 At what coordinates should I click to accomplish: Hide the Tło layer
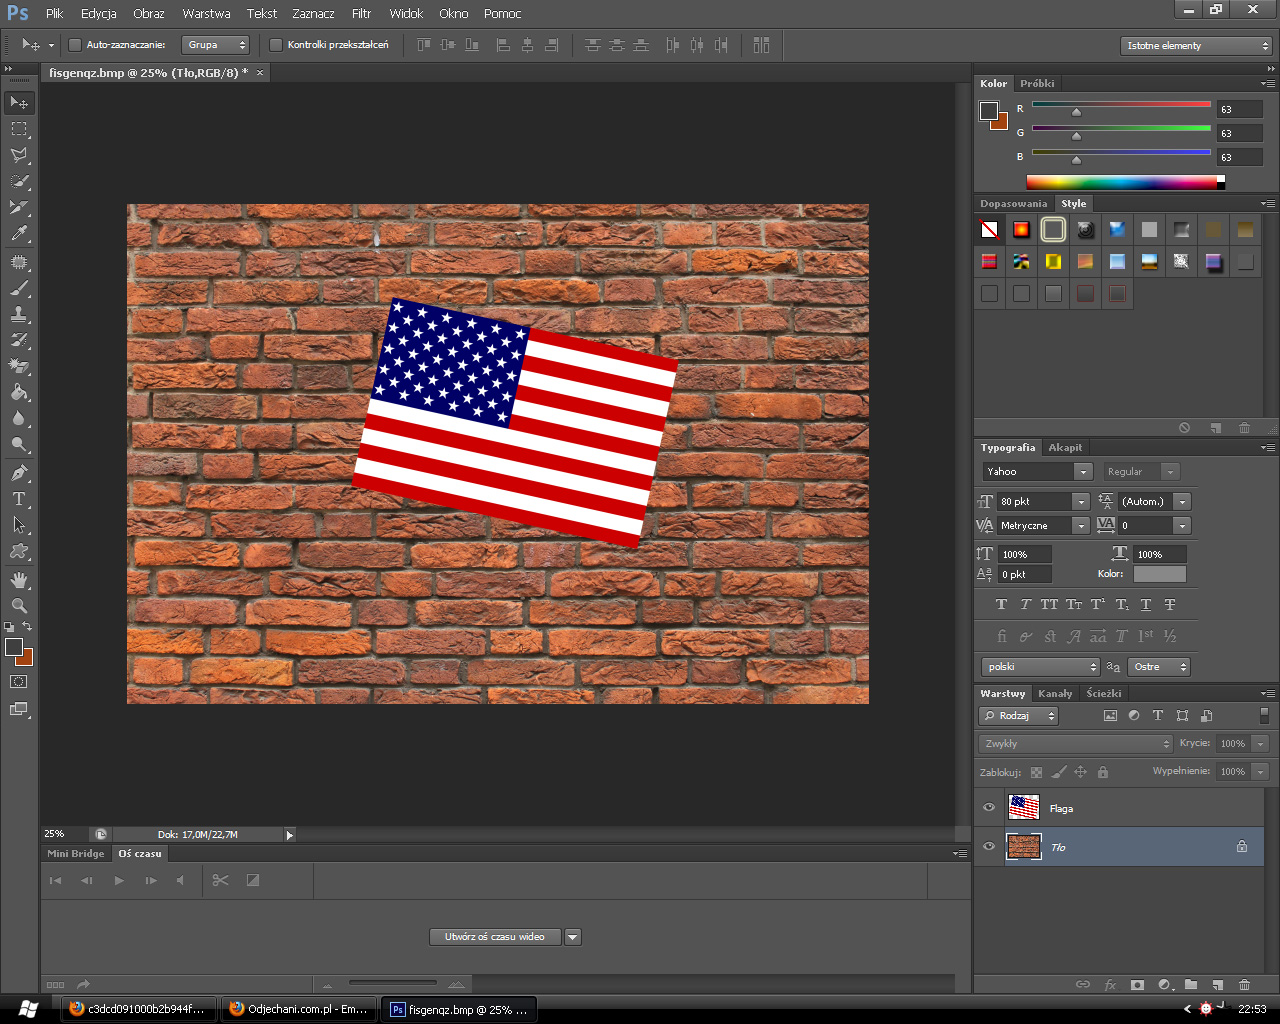[x=989, y=847]
